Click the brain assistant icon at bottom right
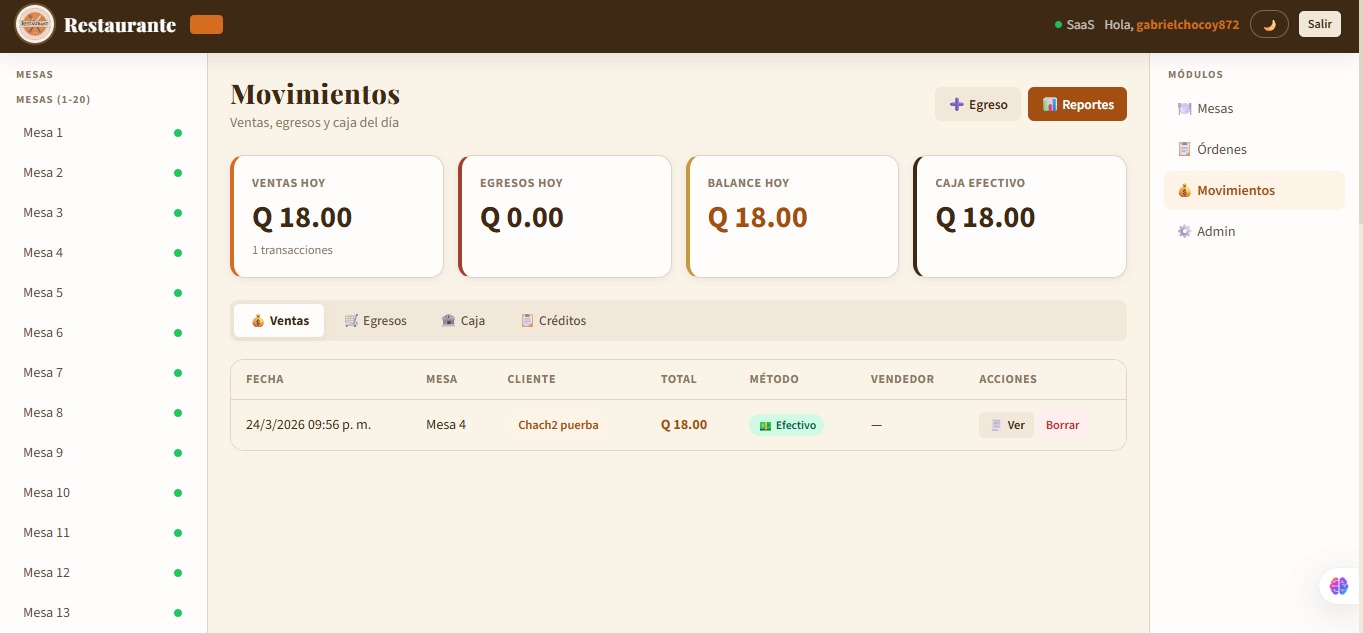The width and height of the screenshot is (1363, 633). [x=1339, y=586]
